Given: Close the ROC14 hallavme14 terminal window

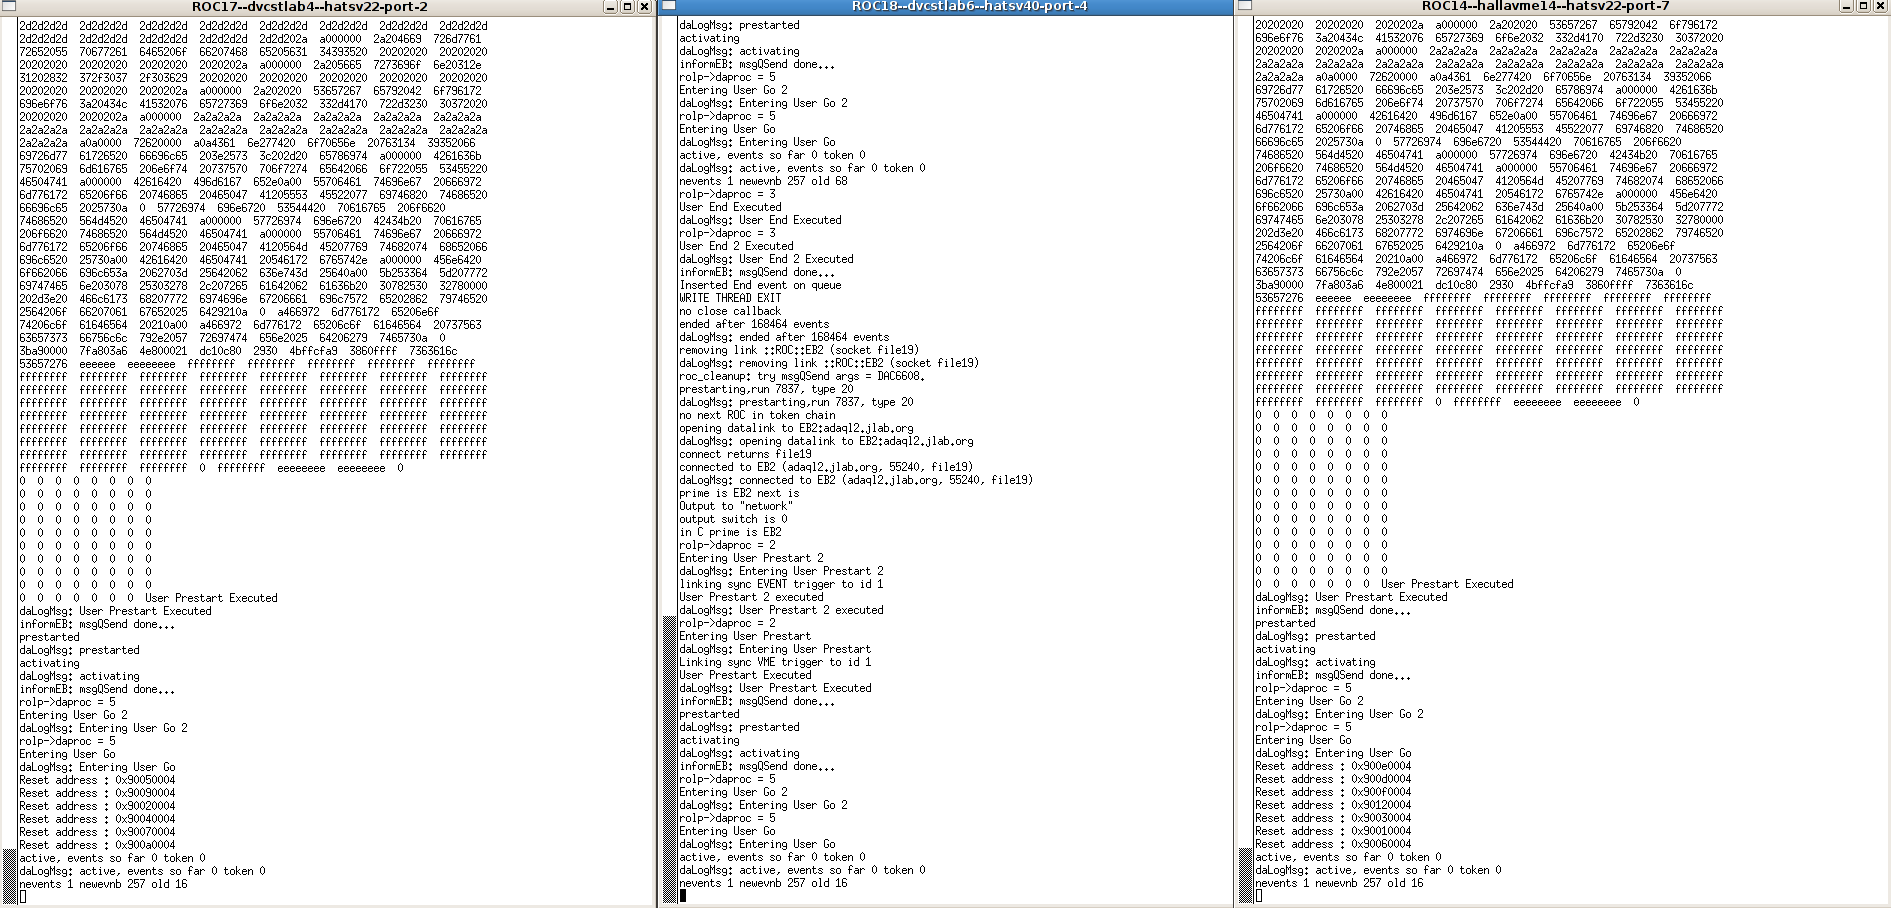Looking at the screenshot, I should tap(1880, 7).
